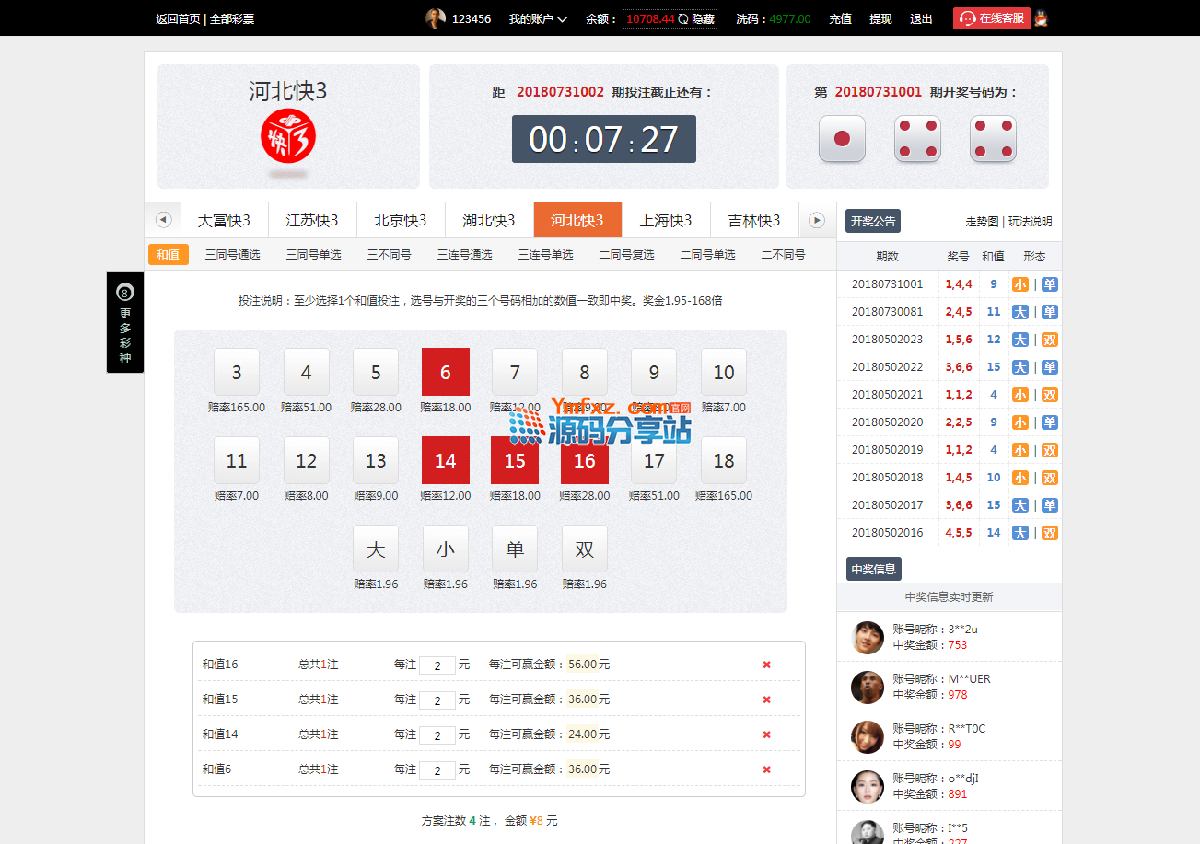Image resolution: width=1200 pixels, height=844 pixels.
Task: Delete the 和值6 bet entry
Action: 766,769
